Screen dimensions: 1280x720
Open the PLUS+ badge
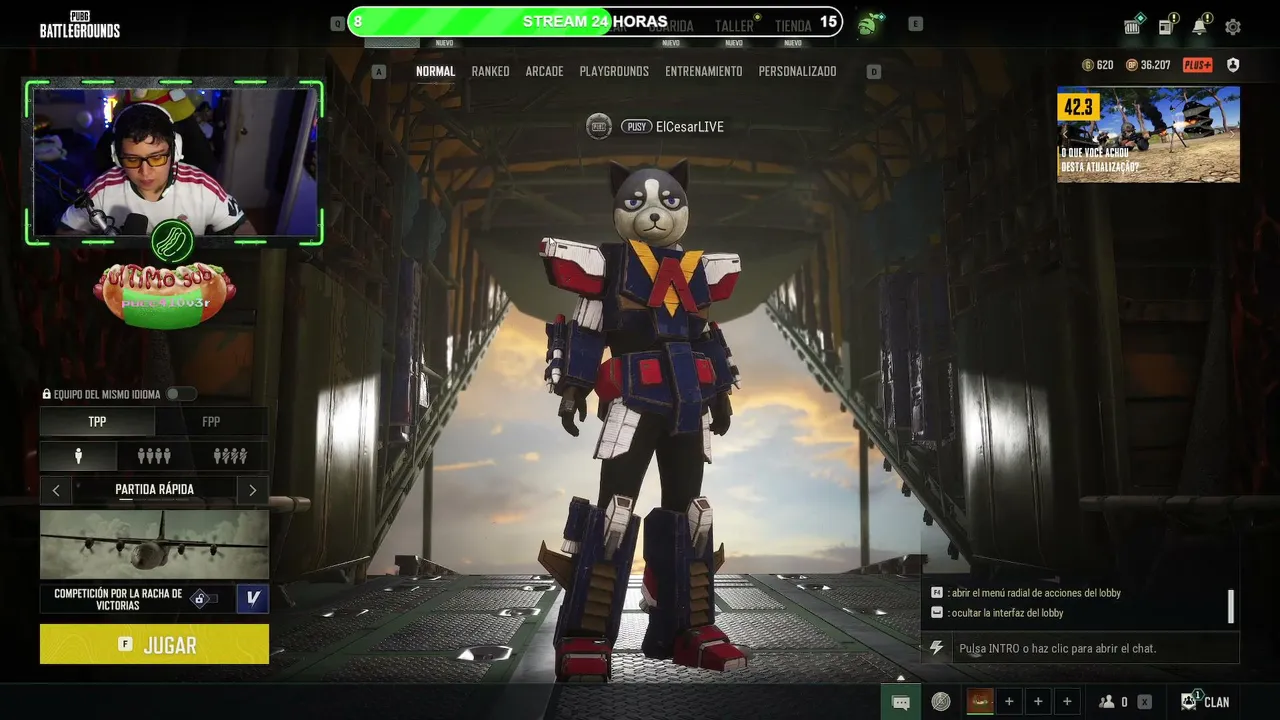click(x=1197, y=65)
